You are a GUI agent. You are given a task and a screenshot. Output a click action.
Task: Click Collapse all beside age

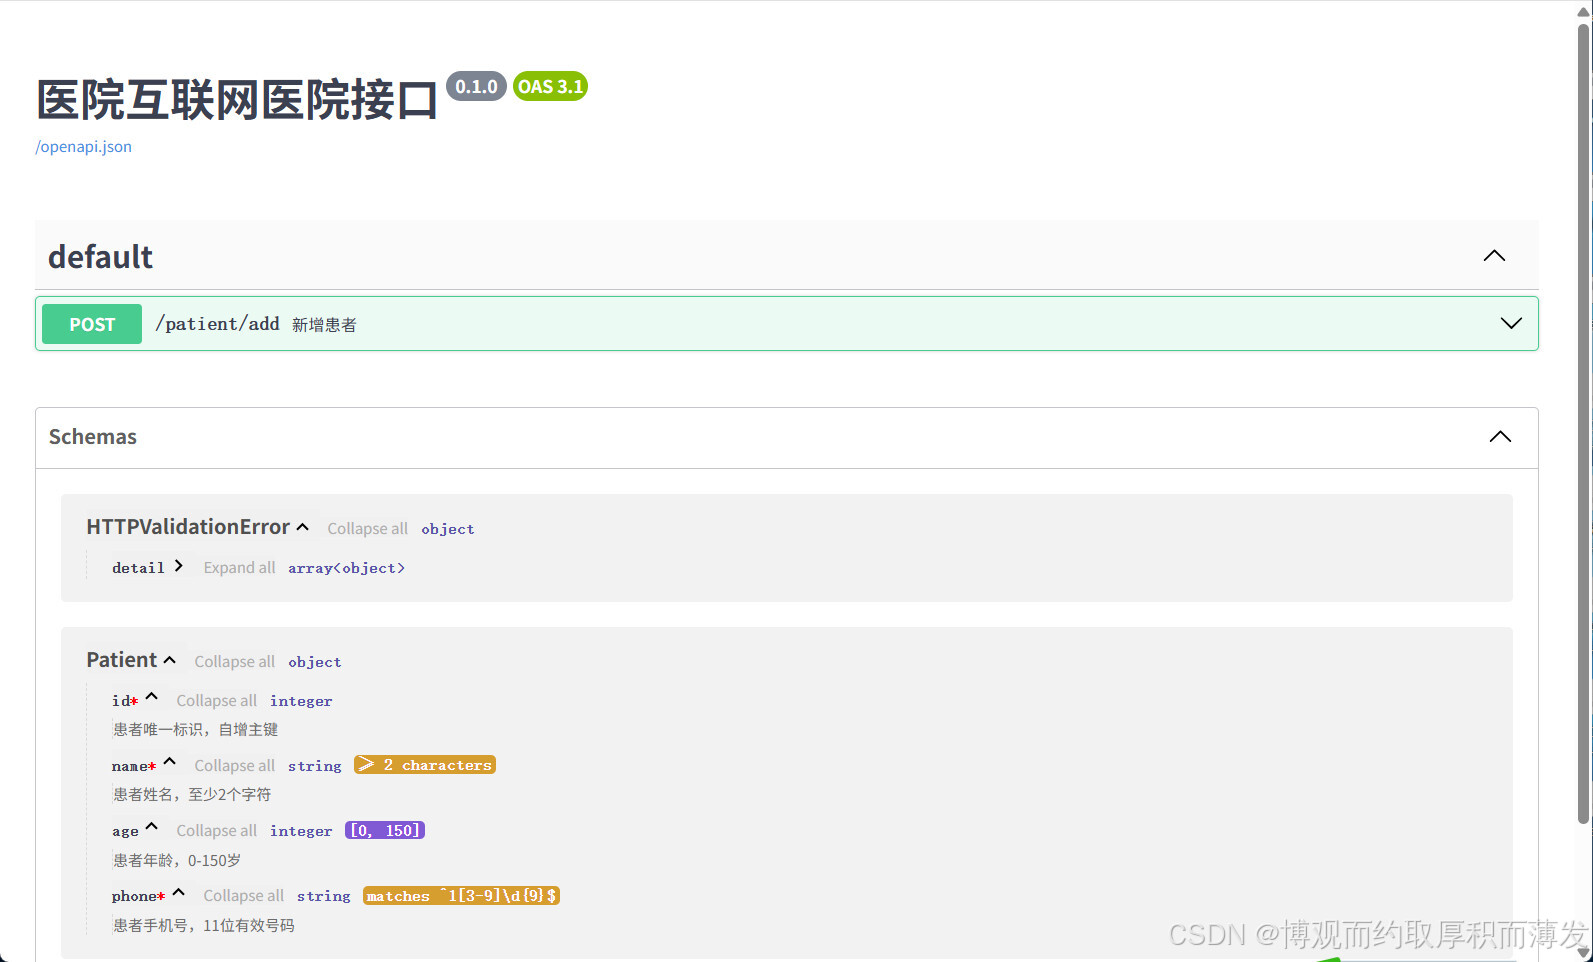[216, 831]
